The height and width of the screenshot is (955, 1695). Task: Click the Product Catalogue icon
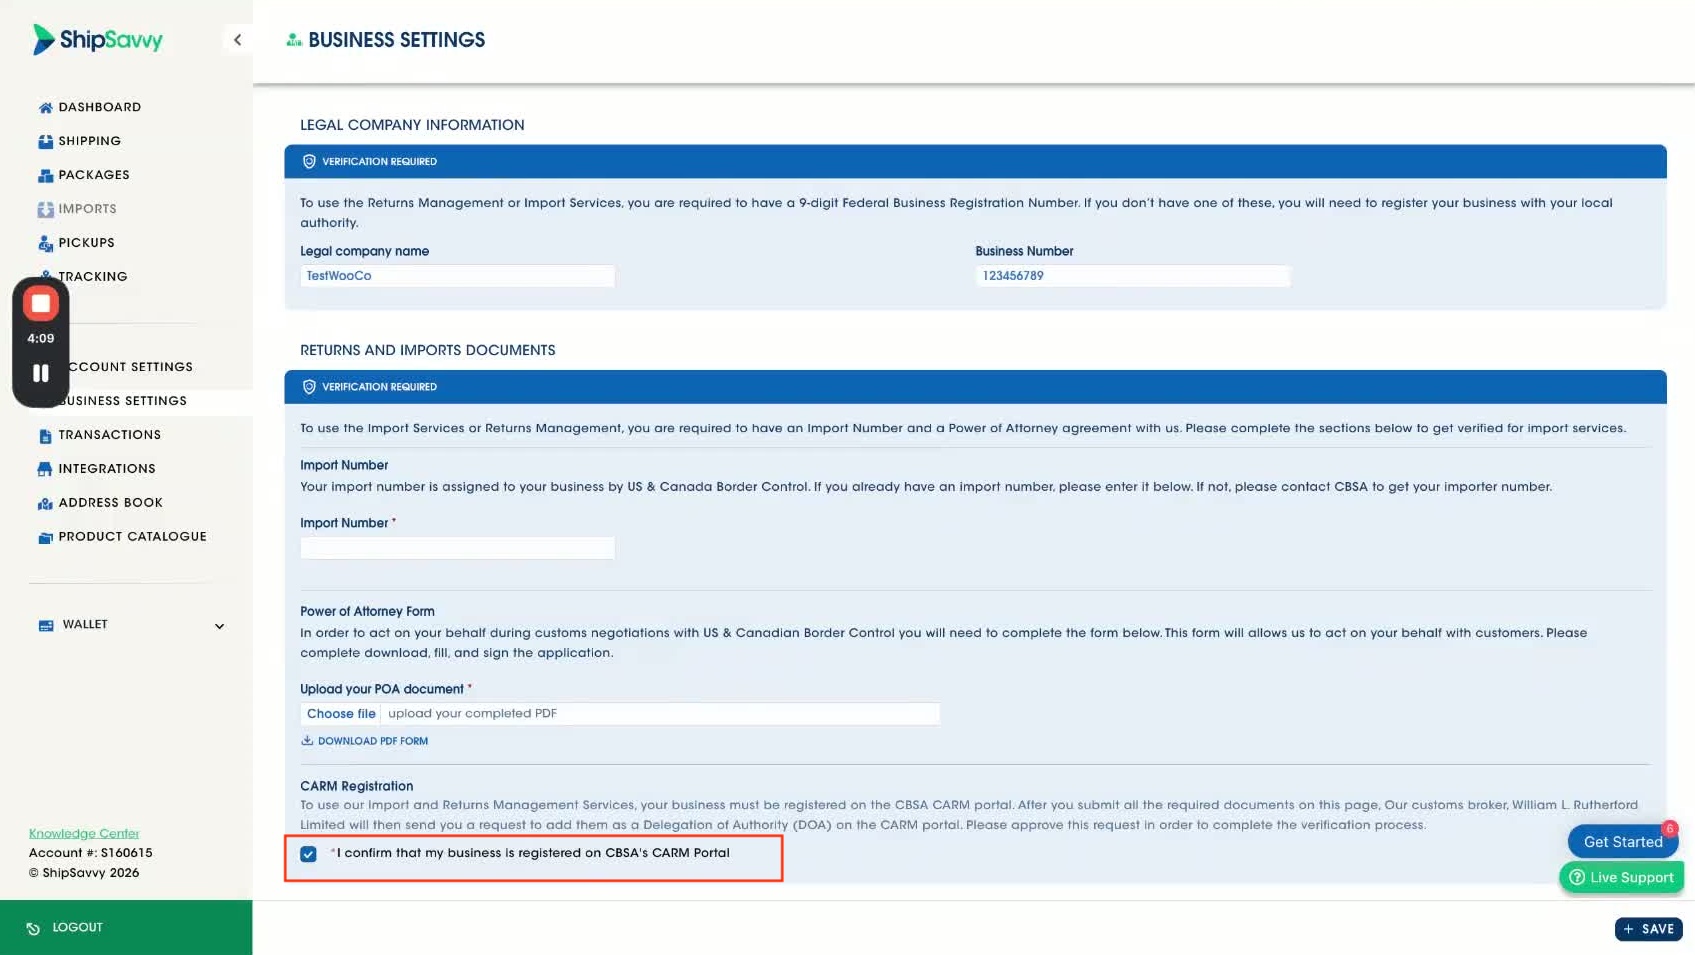click(45, 537)
